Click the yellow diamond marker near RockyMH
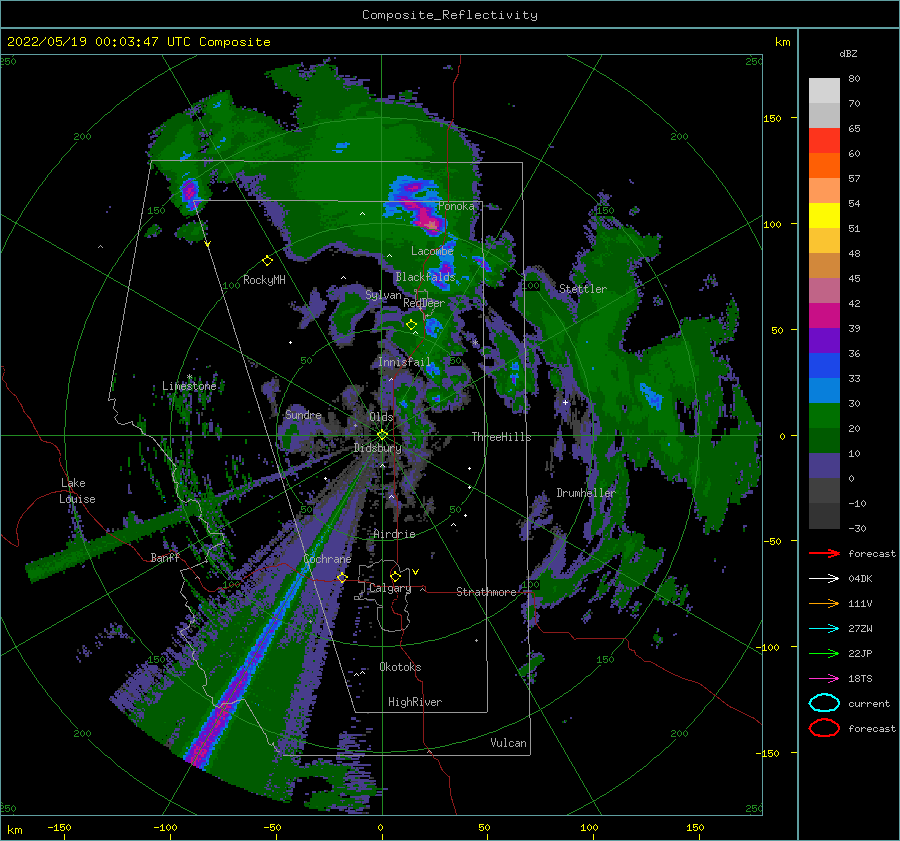900x841 pixels. coord(267,261)
